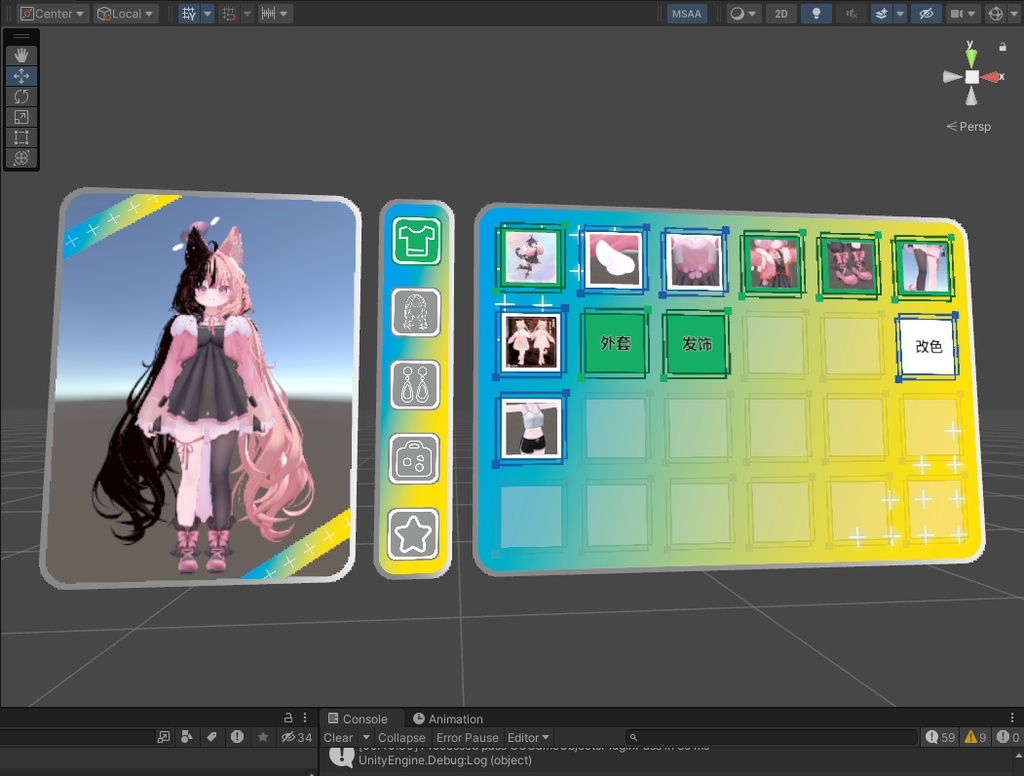
Task: Toggle warning messages count 9
Action: click(976, 737)
